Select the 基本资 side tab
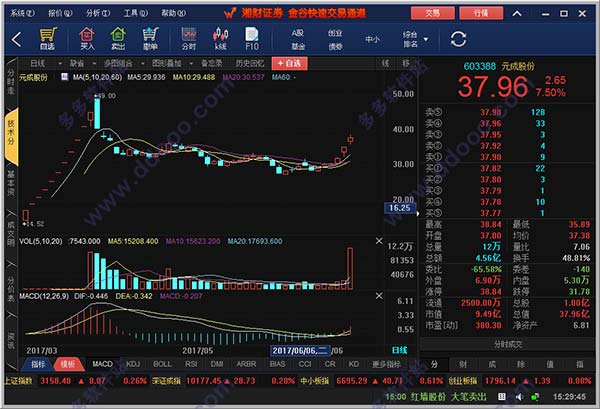The image size is (600, 409). 11,184
